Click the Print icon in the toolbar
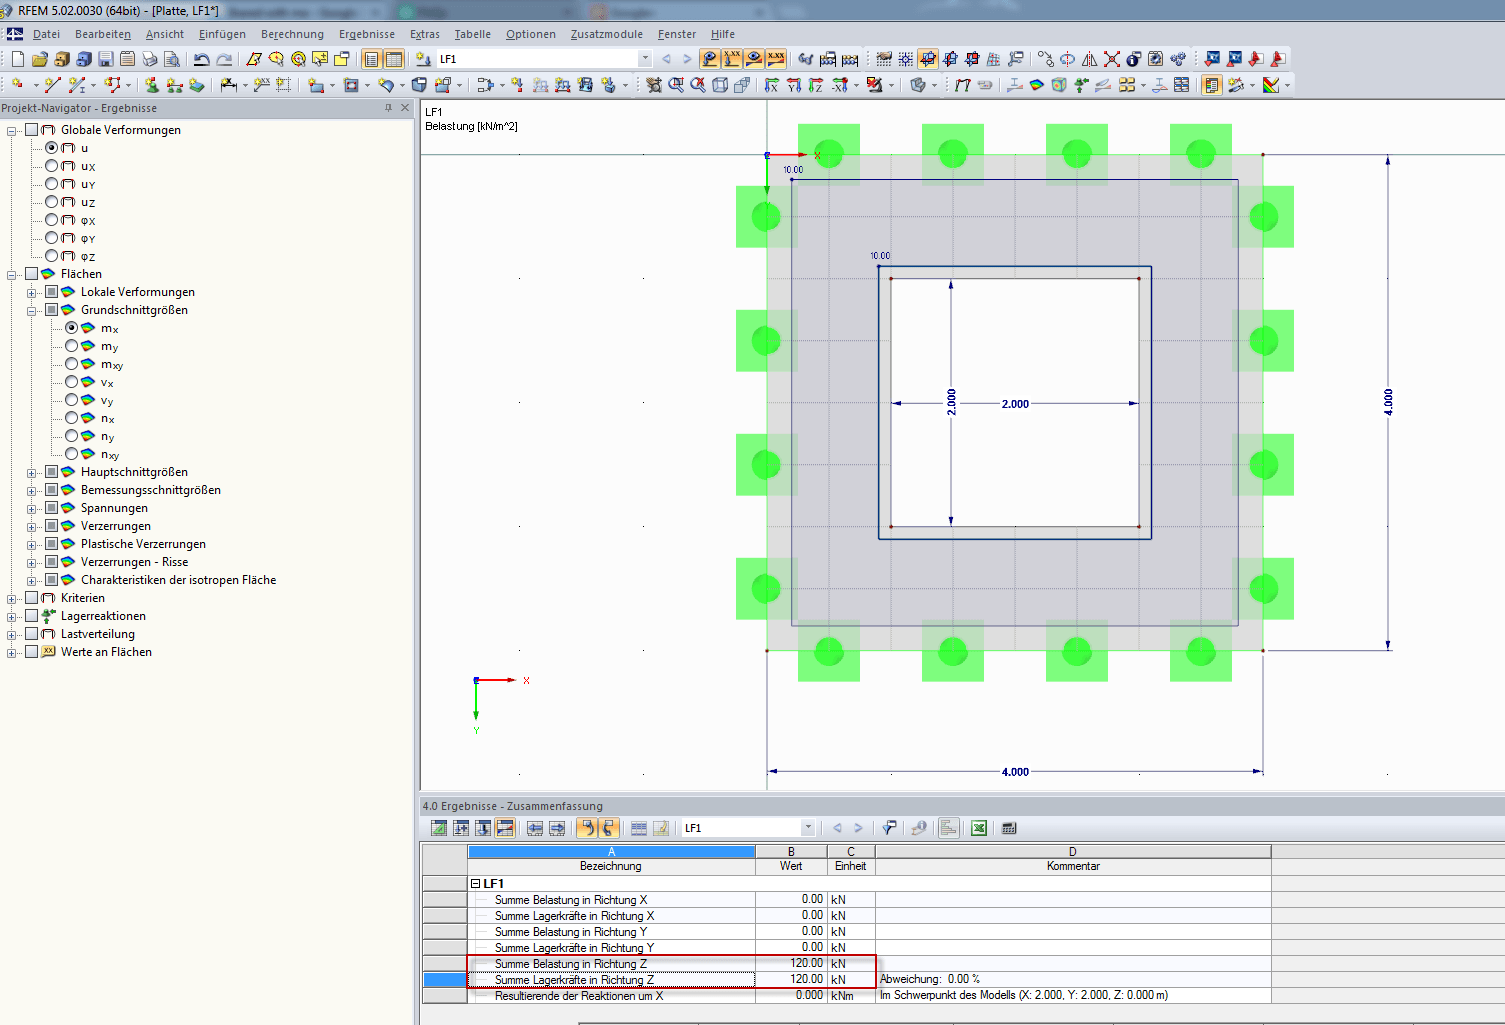The width and height of the screenshot is (1505, 1025). click(x=150, y=59)
